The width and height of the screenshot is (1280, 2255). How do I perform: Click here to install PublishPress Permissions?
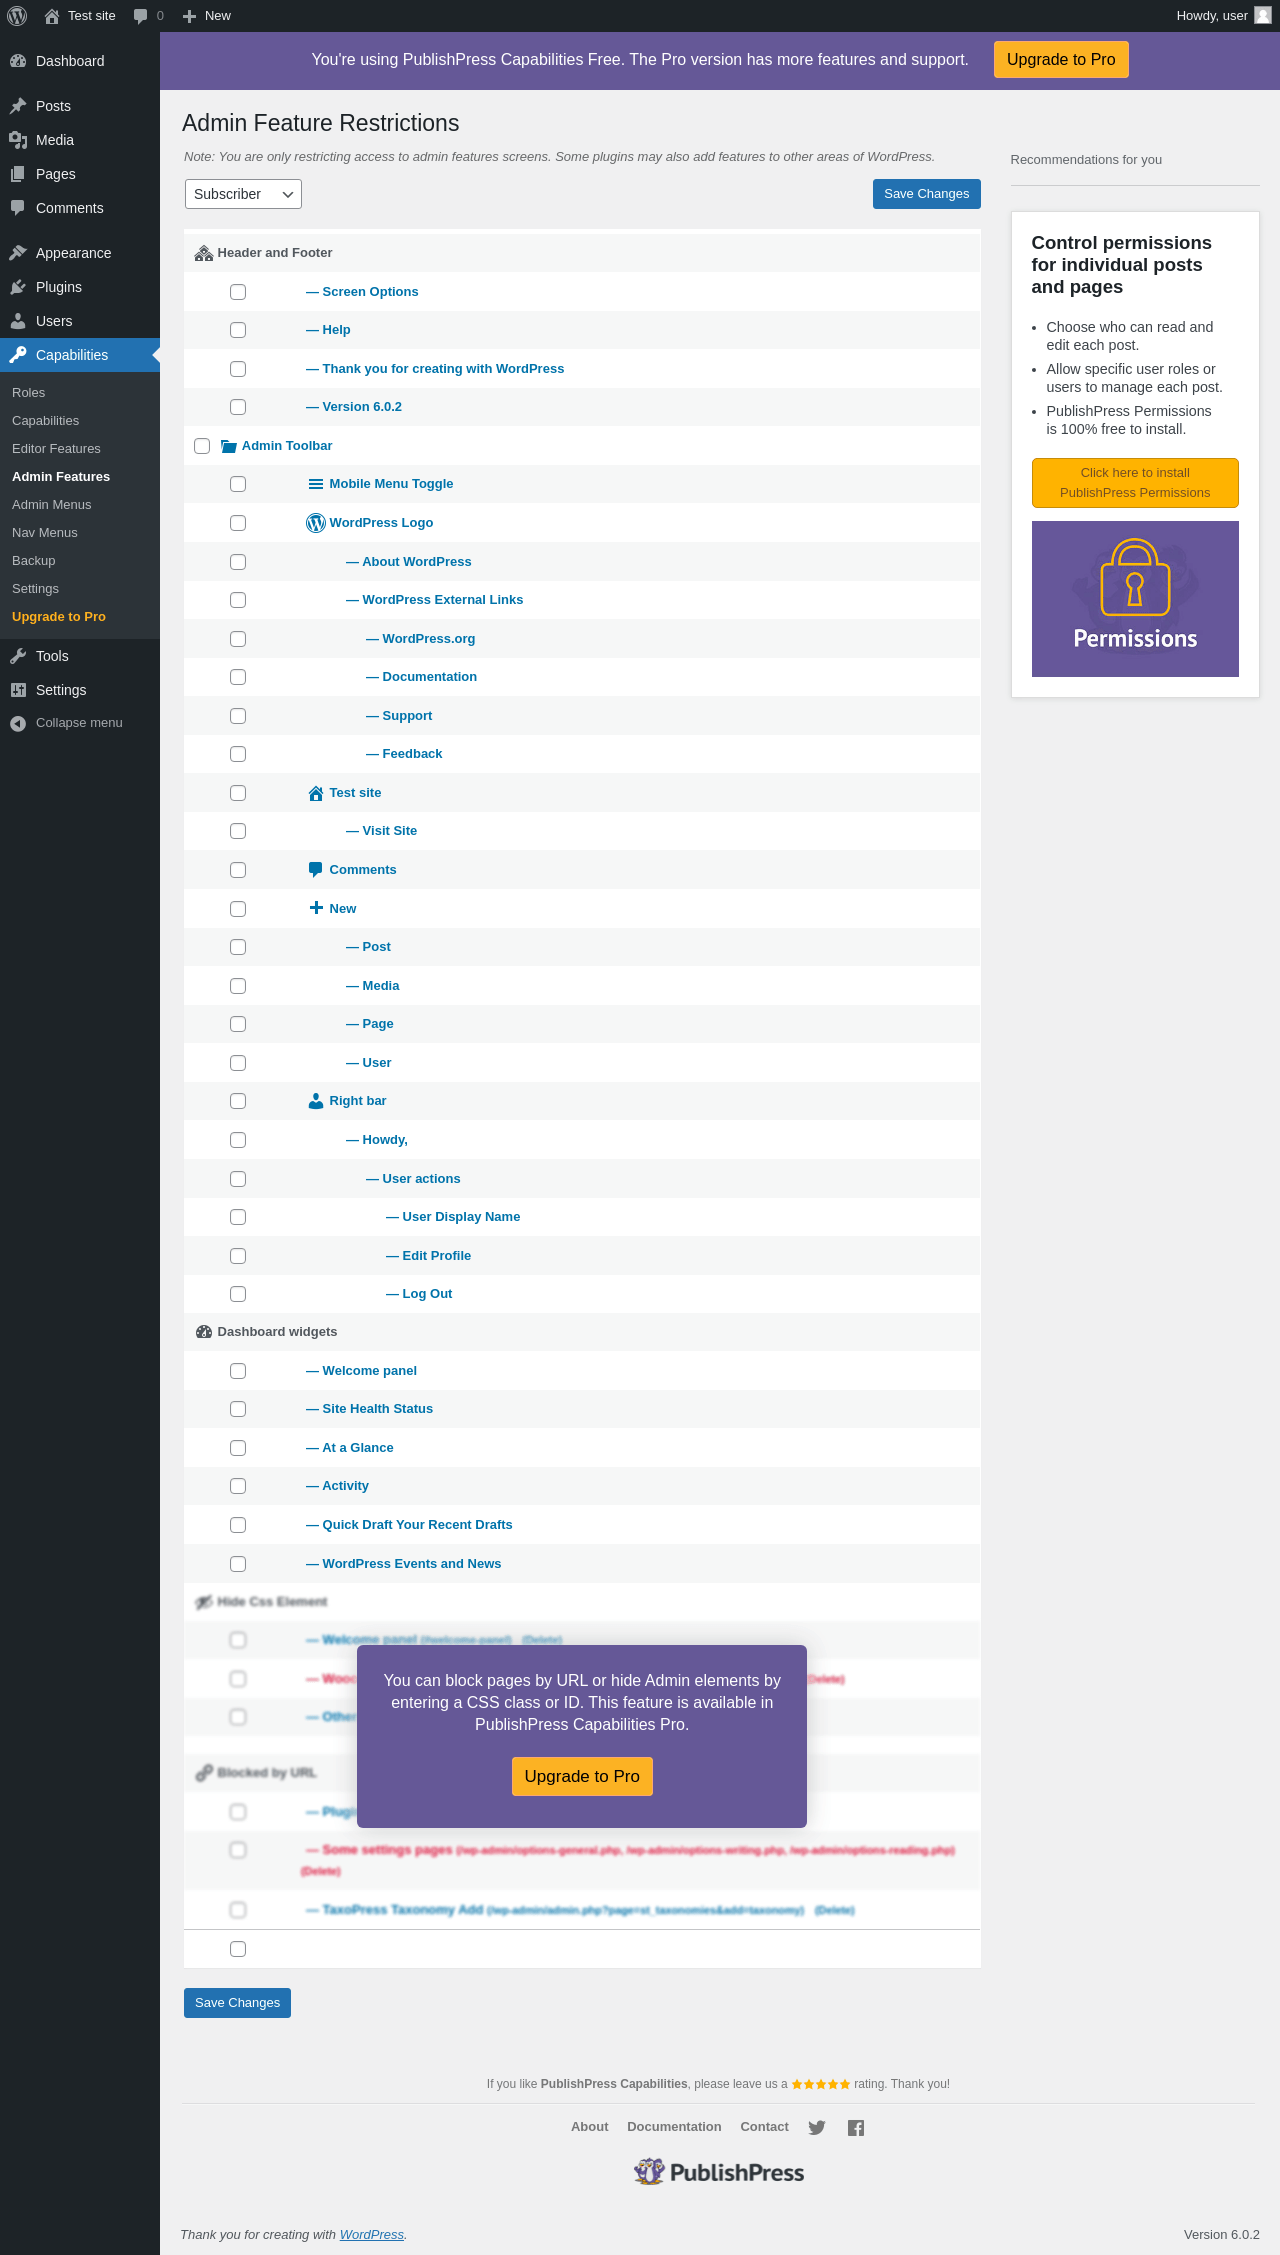tap(1135, 483)
